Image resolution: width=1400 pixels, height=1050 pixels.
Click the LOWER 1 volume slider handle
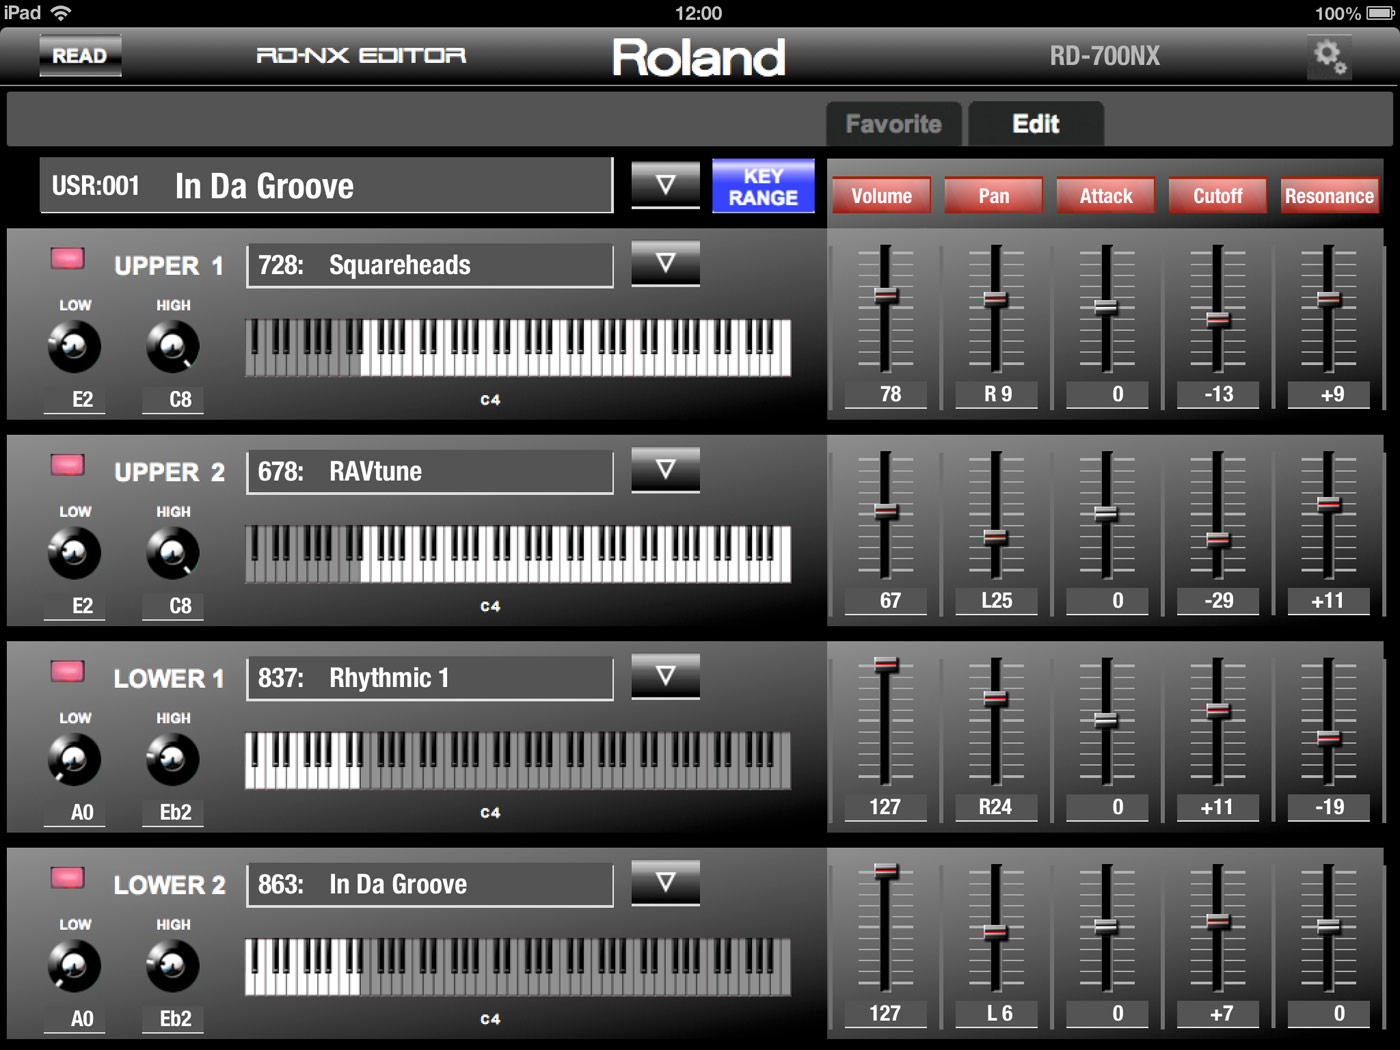[x=886, y=665]
